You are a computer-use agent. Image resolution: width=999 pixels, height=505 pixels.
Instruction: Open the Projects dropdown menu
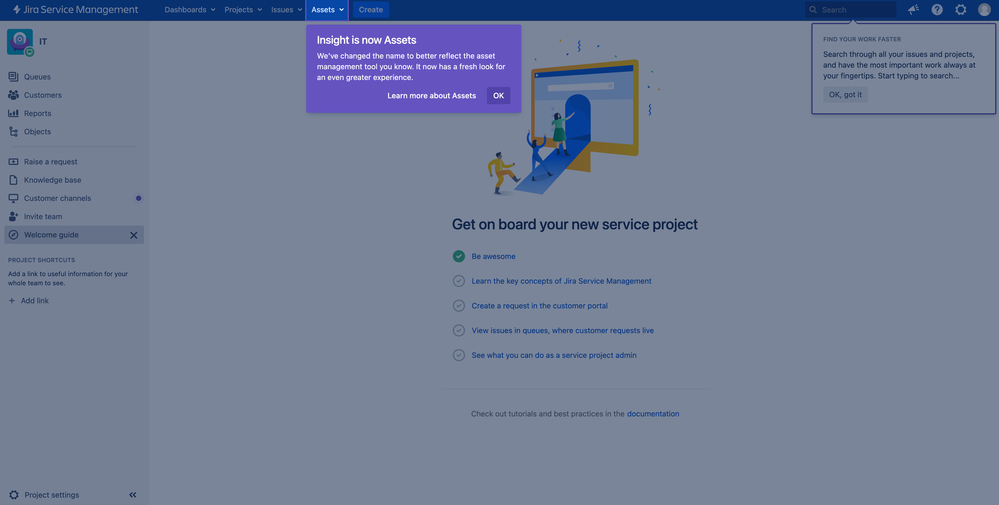(243, 10)
